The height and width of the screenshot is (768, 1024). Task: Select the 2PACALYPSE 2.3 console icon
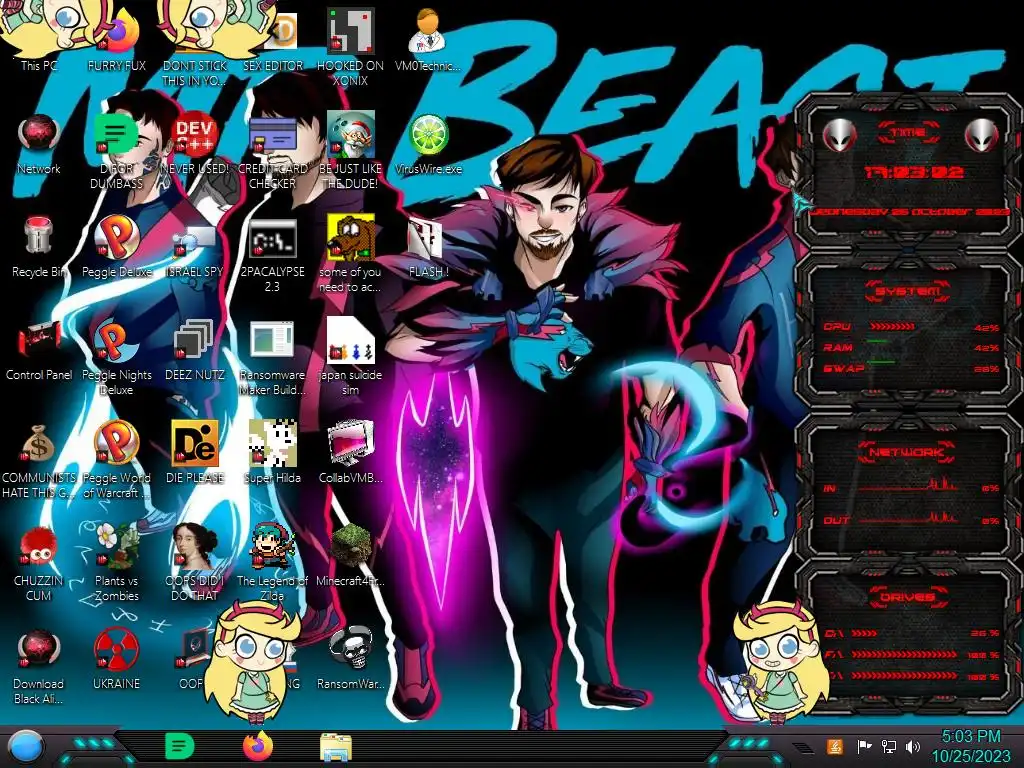272,254
